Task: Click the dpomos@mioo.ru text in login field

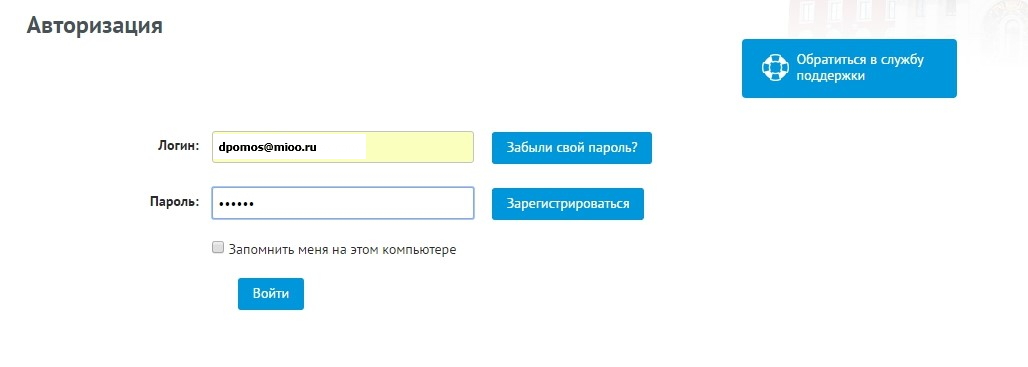Action: tap(267, 148)
